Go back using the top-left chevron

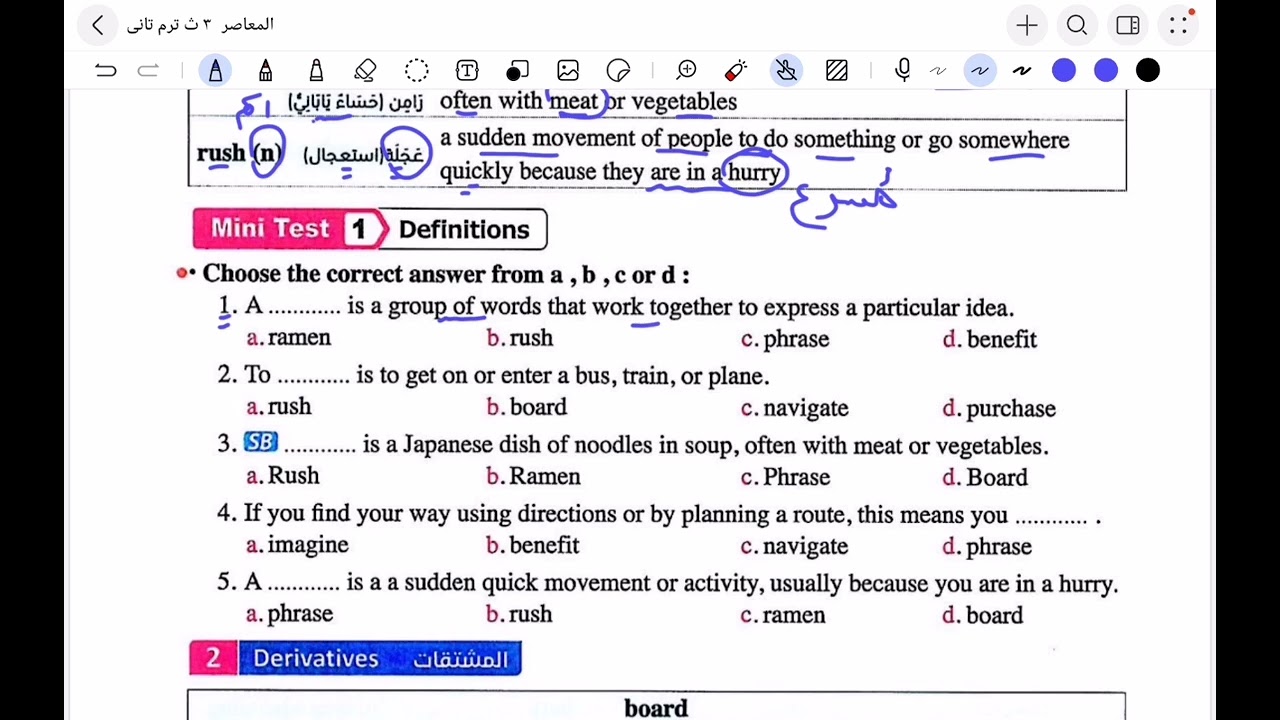pyautogui.click(x=97, y=25)
